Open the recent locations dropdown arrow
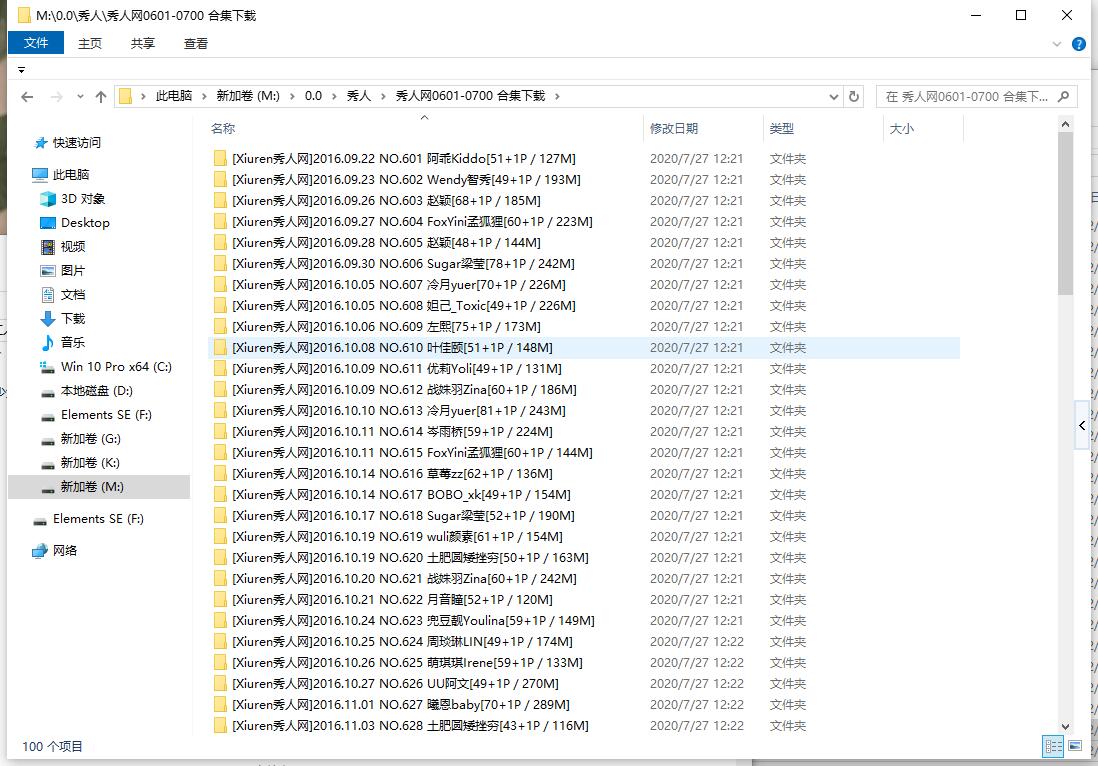Viewport: 1098px width, 766px height. [x=80, y=97]
